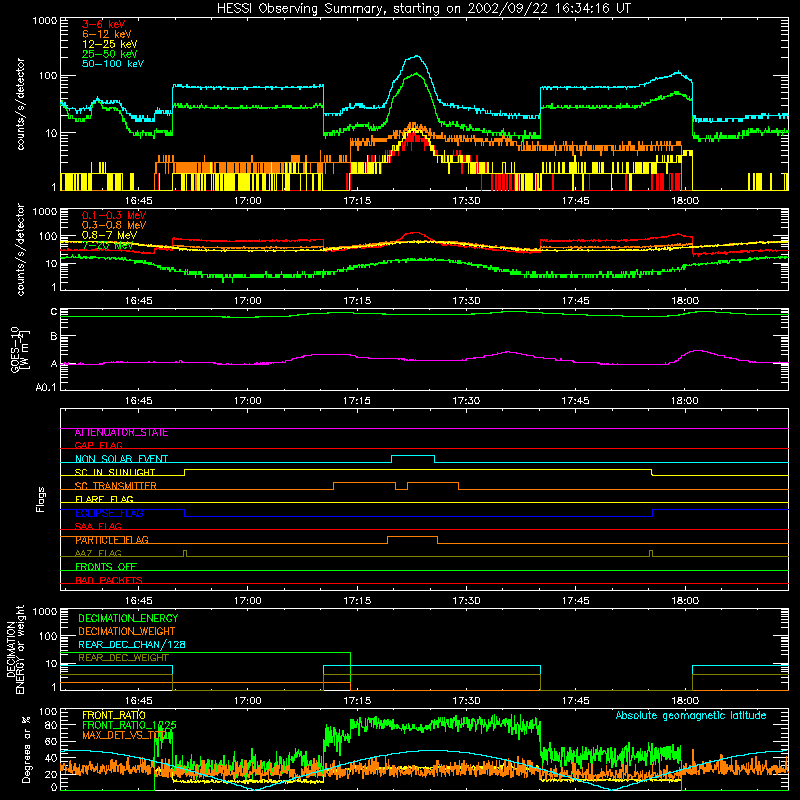
Task: Click the SC_IN_SUNLIGHT flag label
Action: 114,472
